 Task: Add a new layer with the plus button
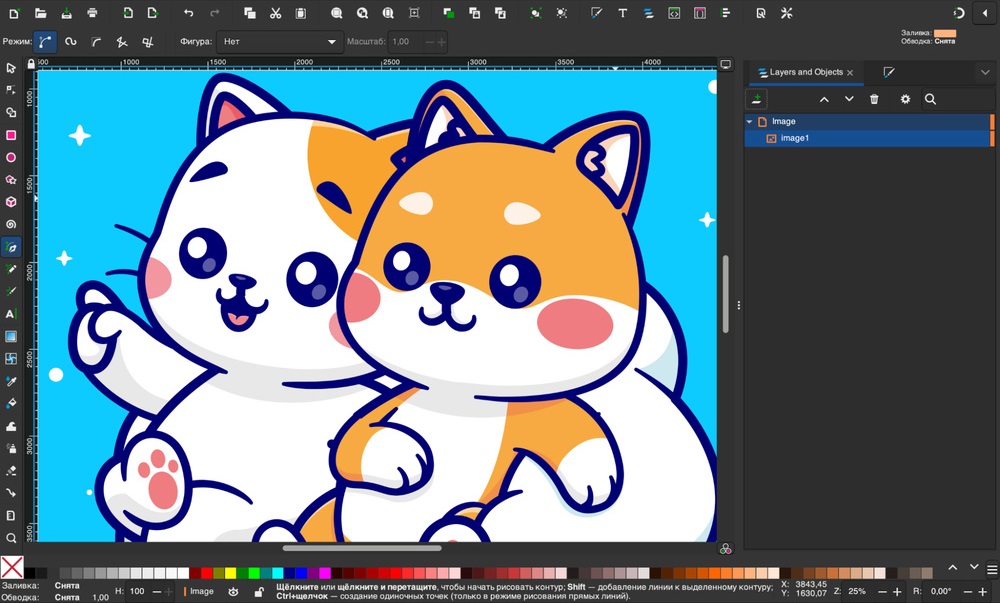tap(757, 99)
